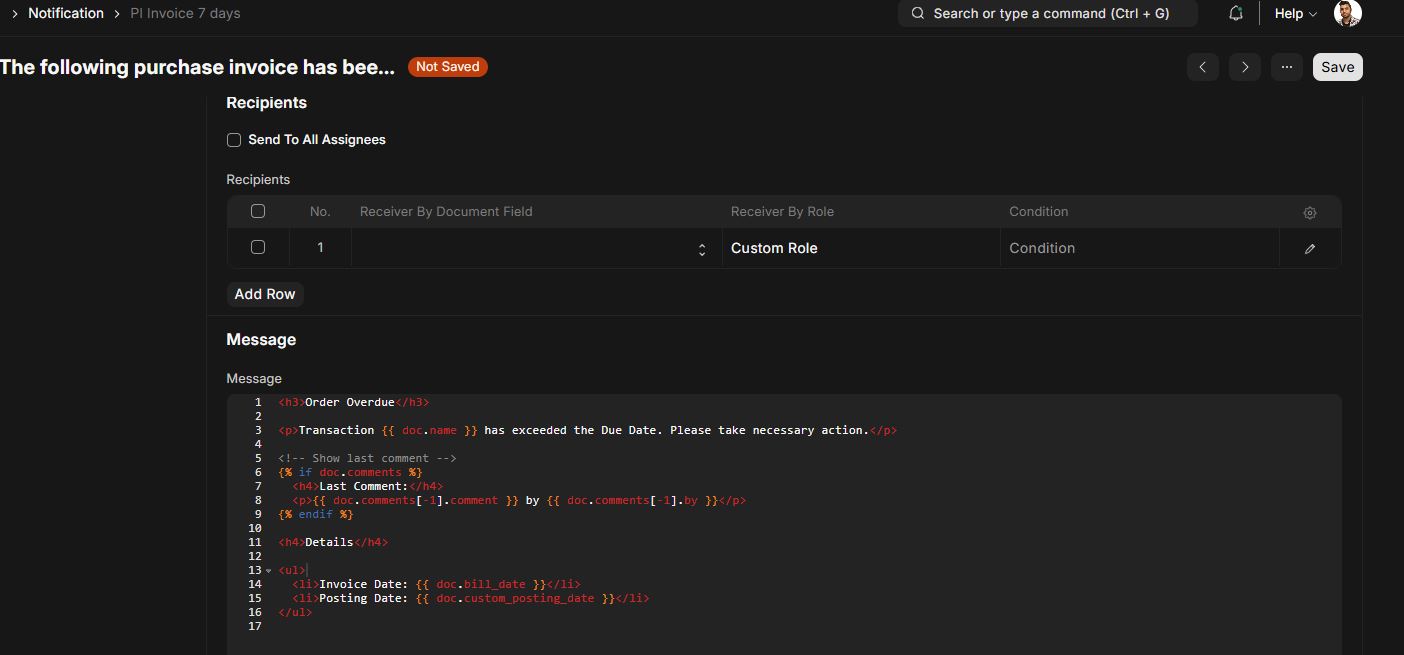The height and width of the screenshot is (655, 1404).
Task: Collapse the ul fold arrow at line 13
Action: (268, 570)
